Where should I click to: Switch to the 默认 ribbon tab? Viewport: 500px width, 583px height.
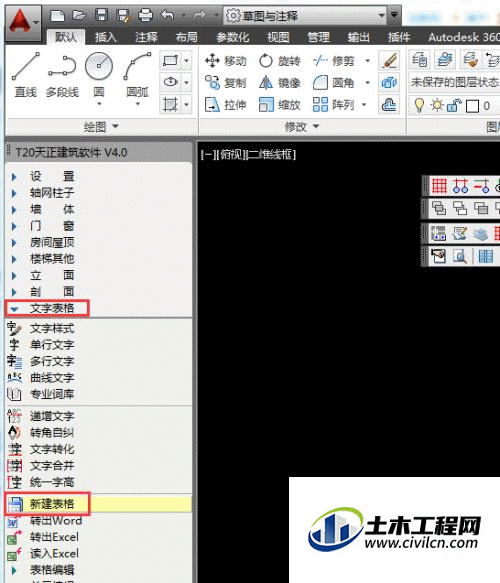point(66,37)
